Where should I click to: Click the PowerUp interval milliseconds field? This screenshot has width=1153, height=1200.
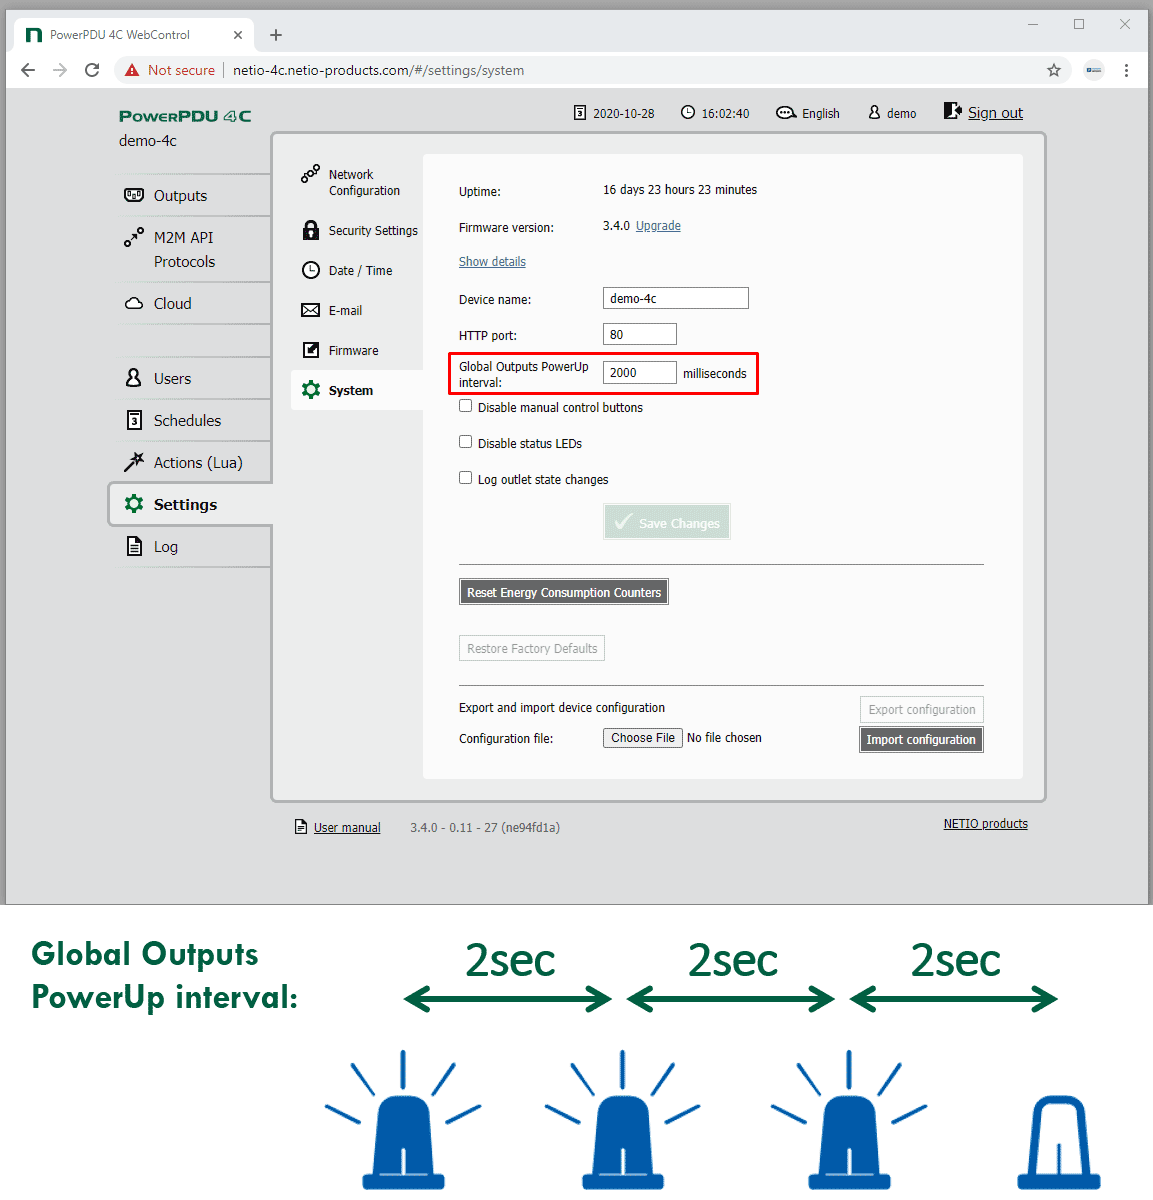click(x=640, y=372)
